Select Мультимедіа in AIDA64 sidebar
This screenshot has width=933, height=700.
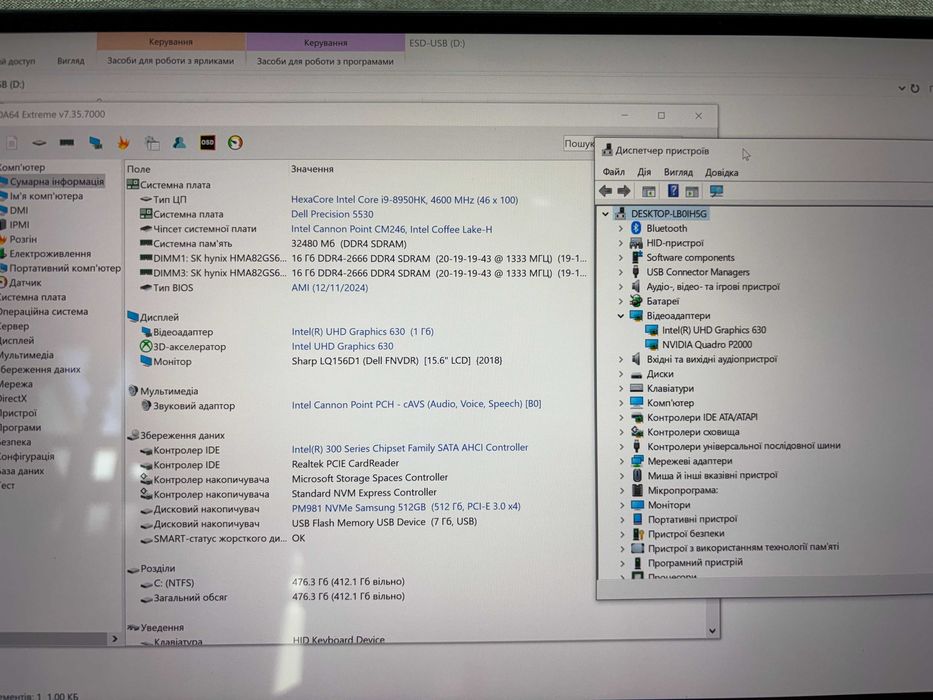[x=27, y=355]
